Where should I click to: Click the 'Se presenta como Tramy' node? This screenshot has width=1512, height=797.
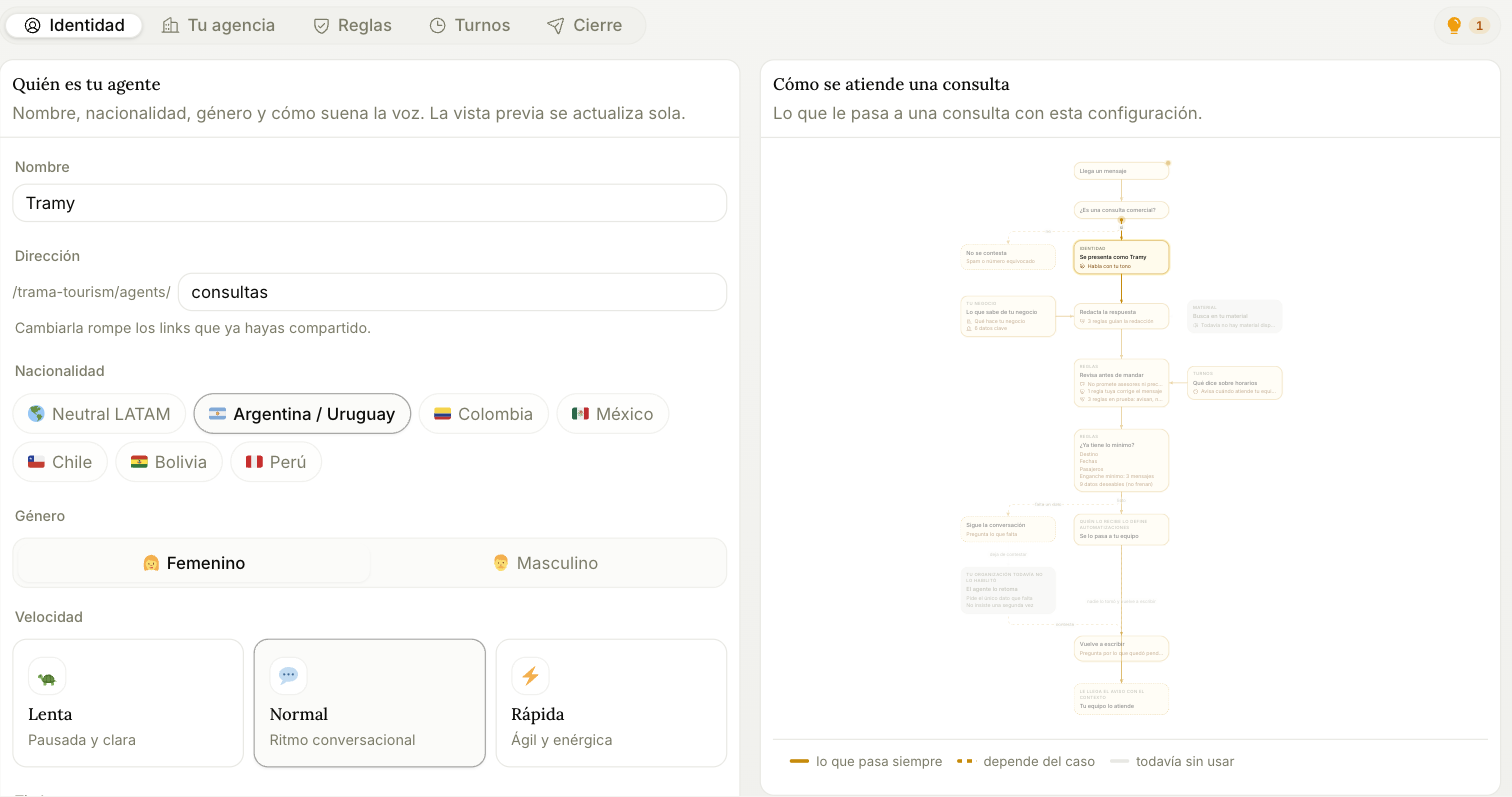[1121, 257]
